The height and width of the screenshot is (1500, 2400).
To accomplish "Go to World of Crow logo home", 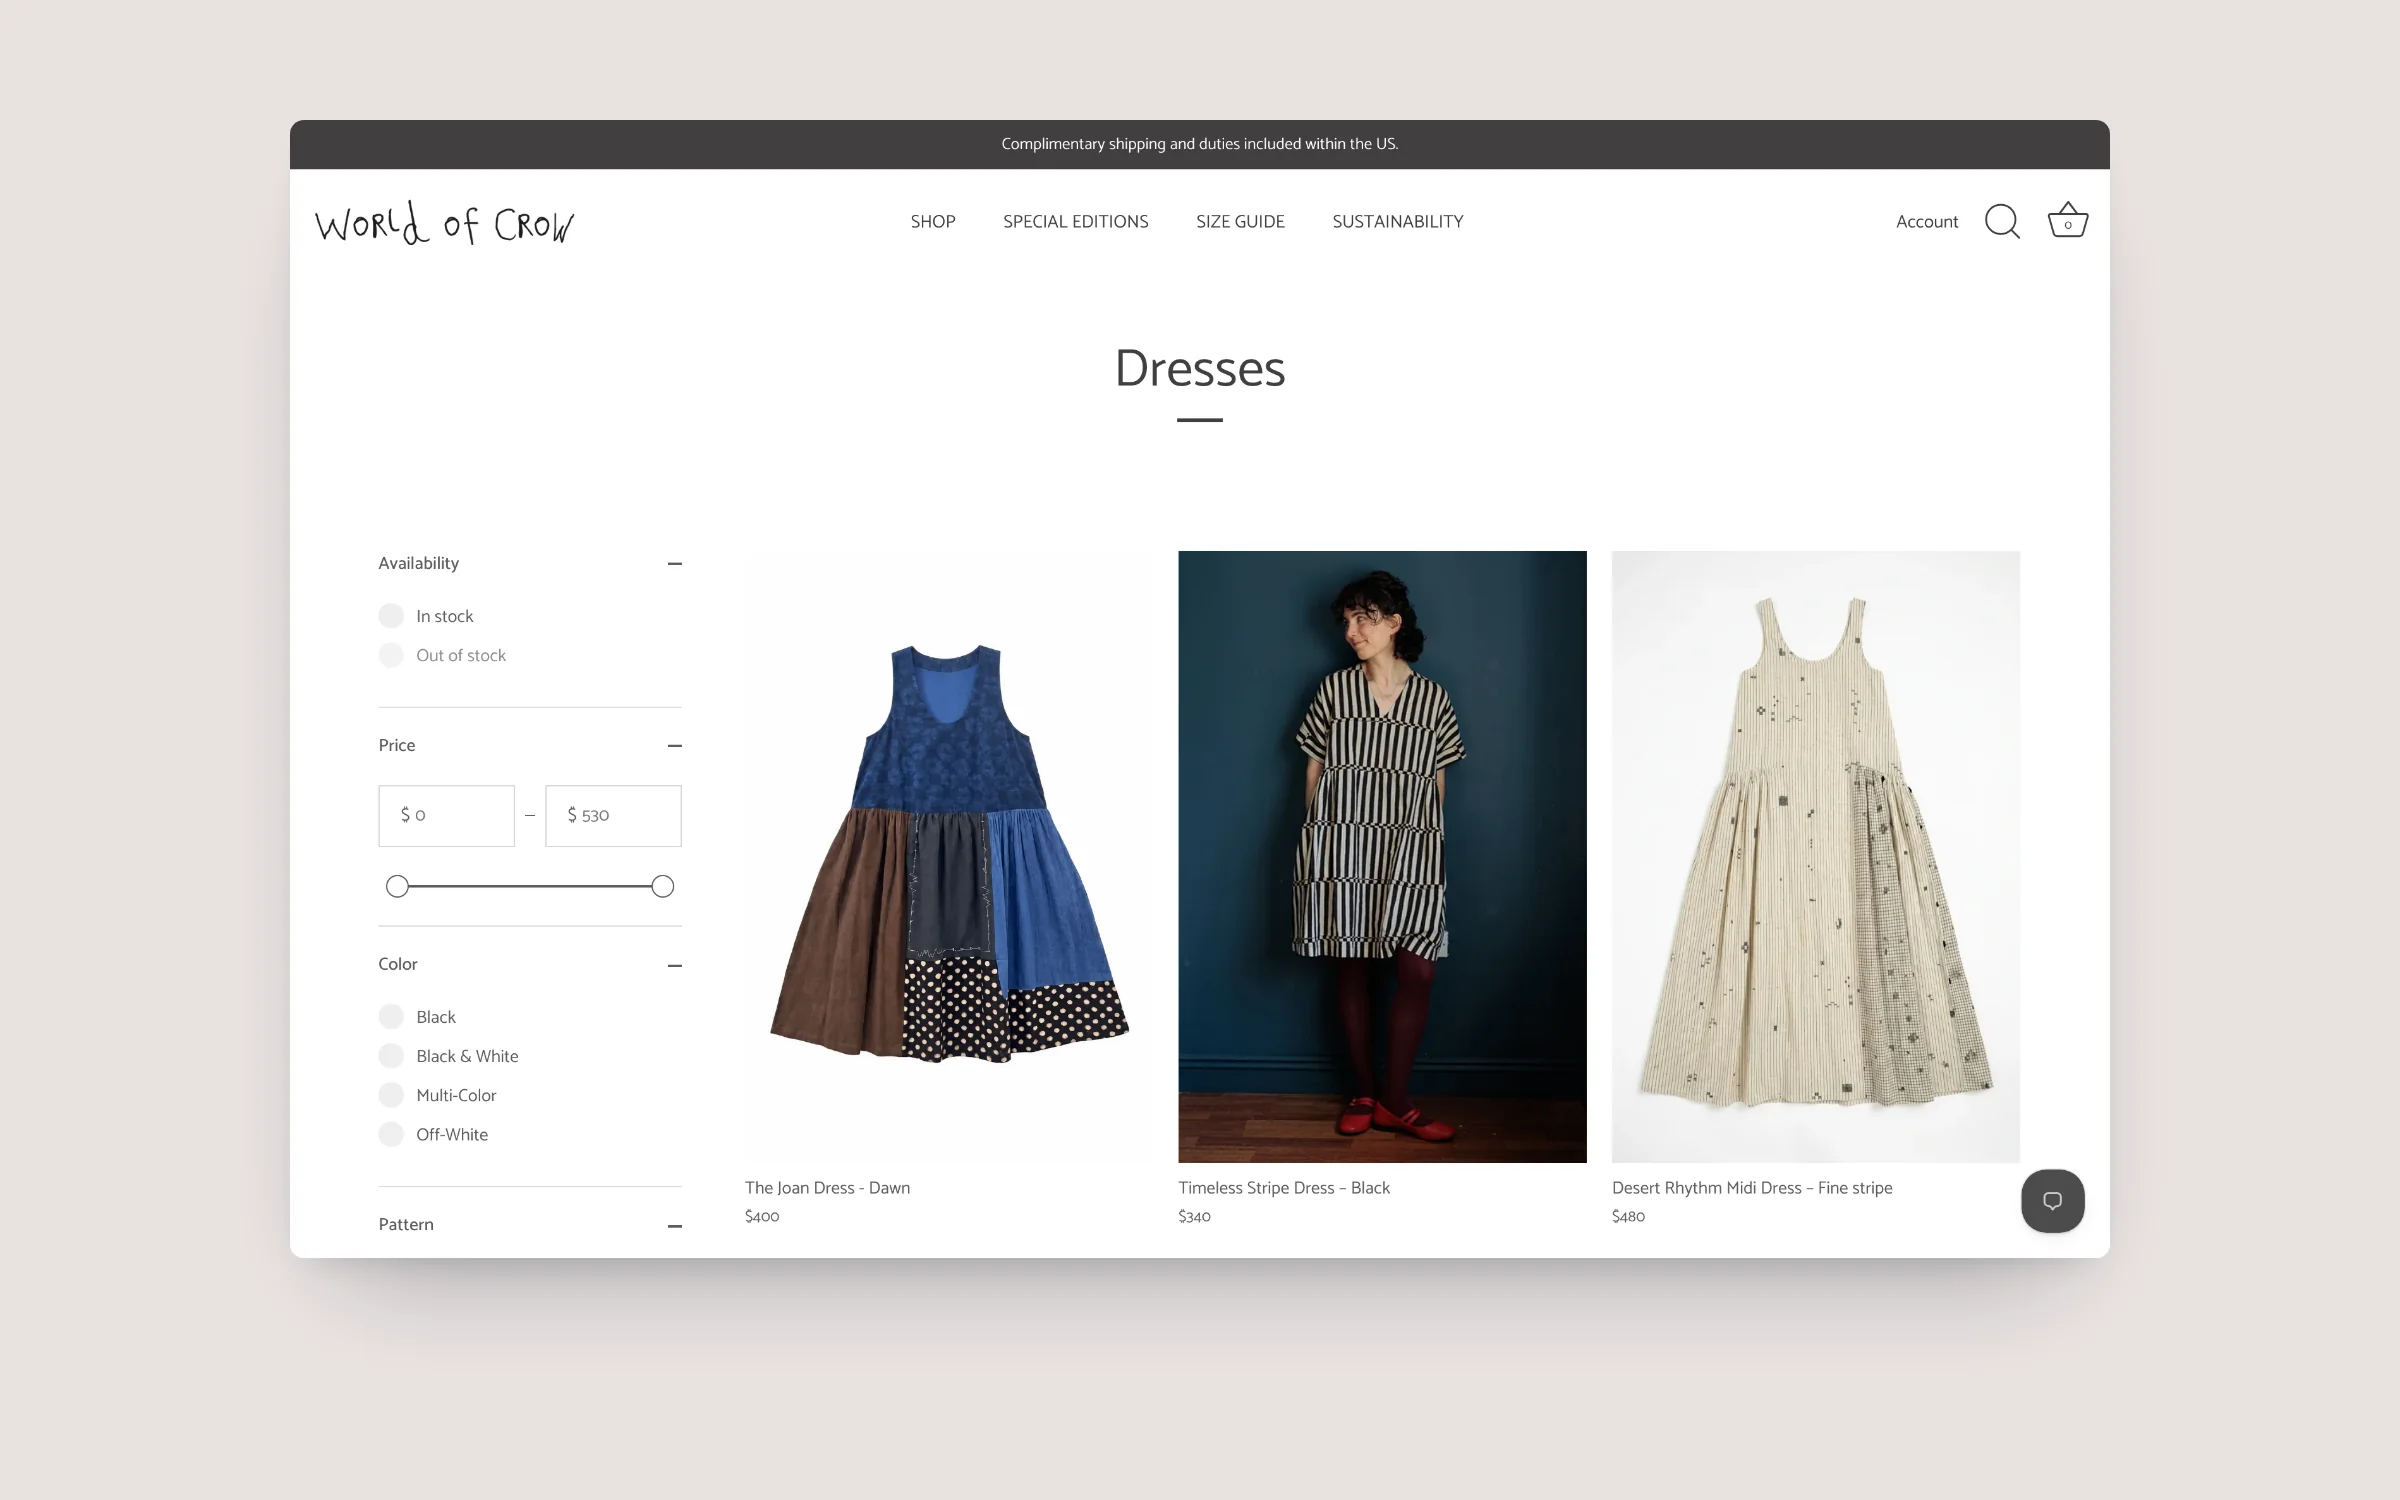I will [445, 223].
